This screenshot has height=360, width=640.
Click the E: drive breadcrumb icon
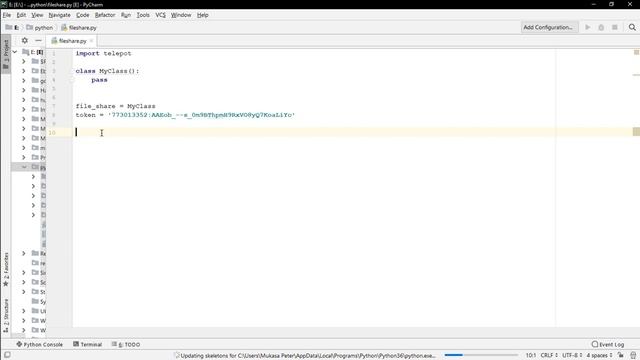(9, 27)
